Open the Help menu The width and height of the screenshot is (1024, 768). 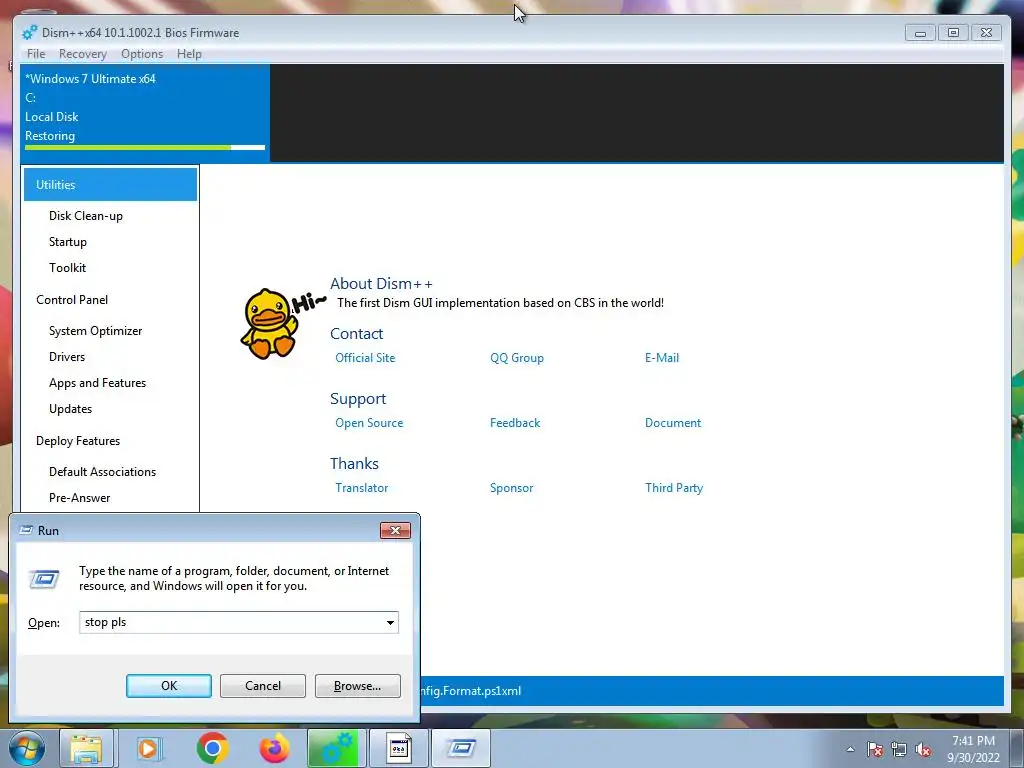pyautogui.click(x=189, y=54)
